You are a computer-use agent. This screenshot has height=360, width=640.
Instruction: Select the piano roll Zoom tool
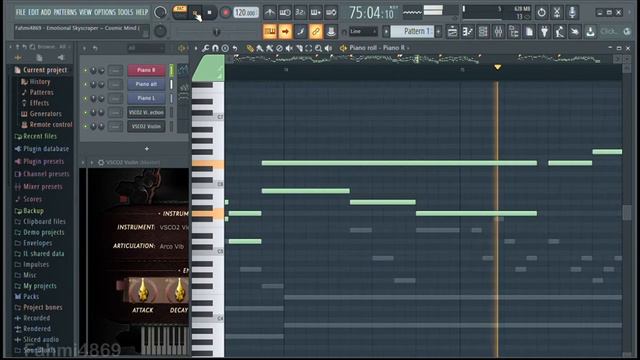318,48
